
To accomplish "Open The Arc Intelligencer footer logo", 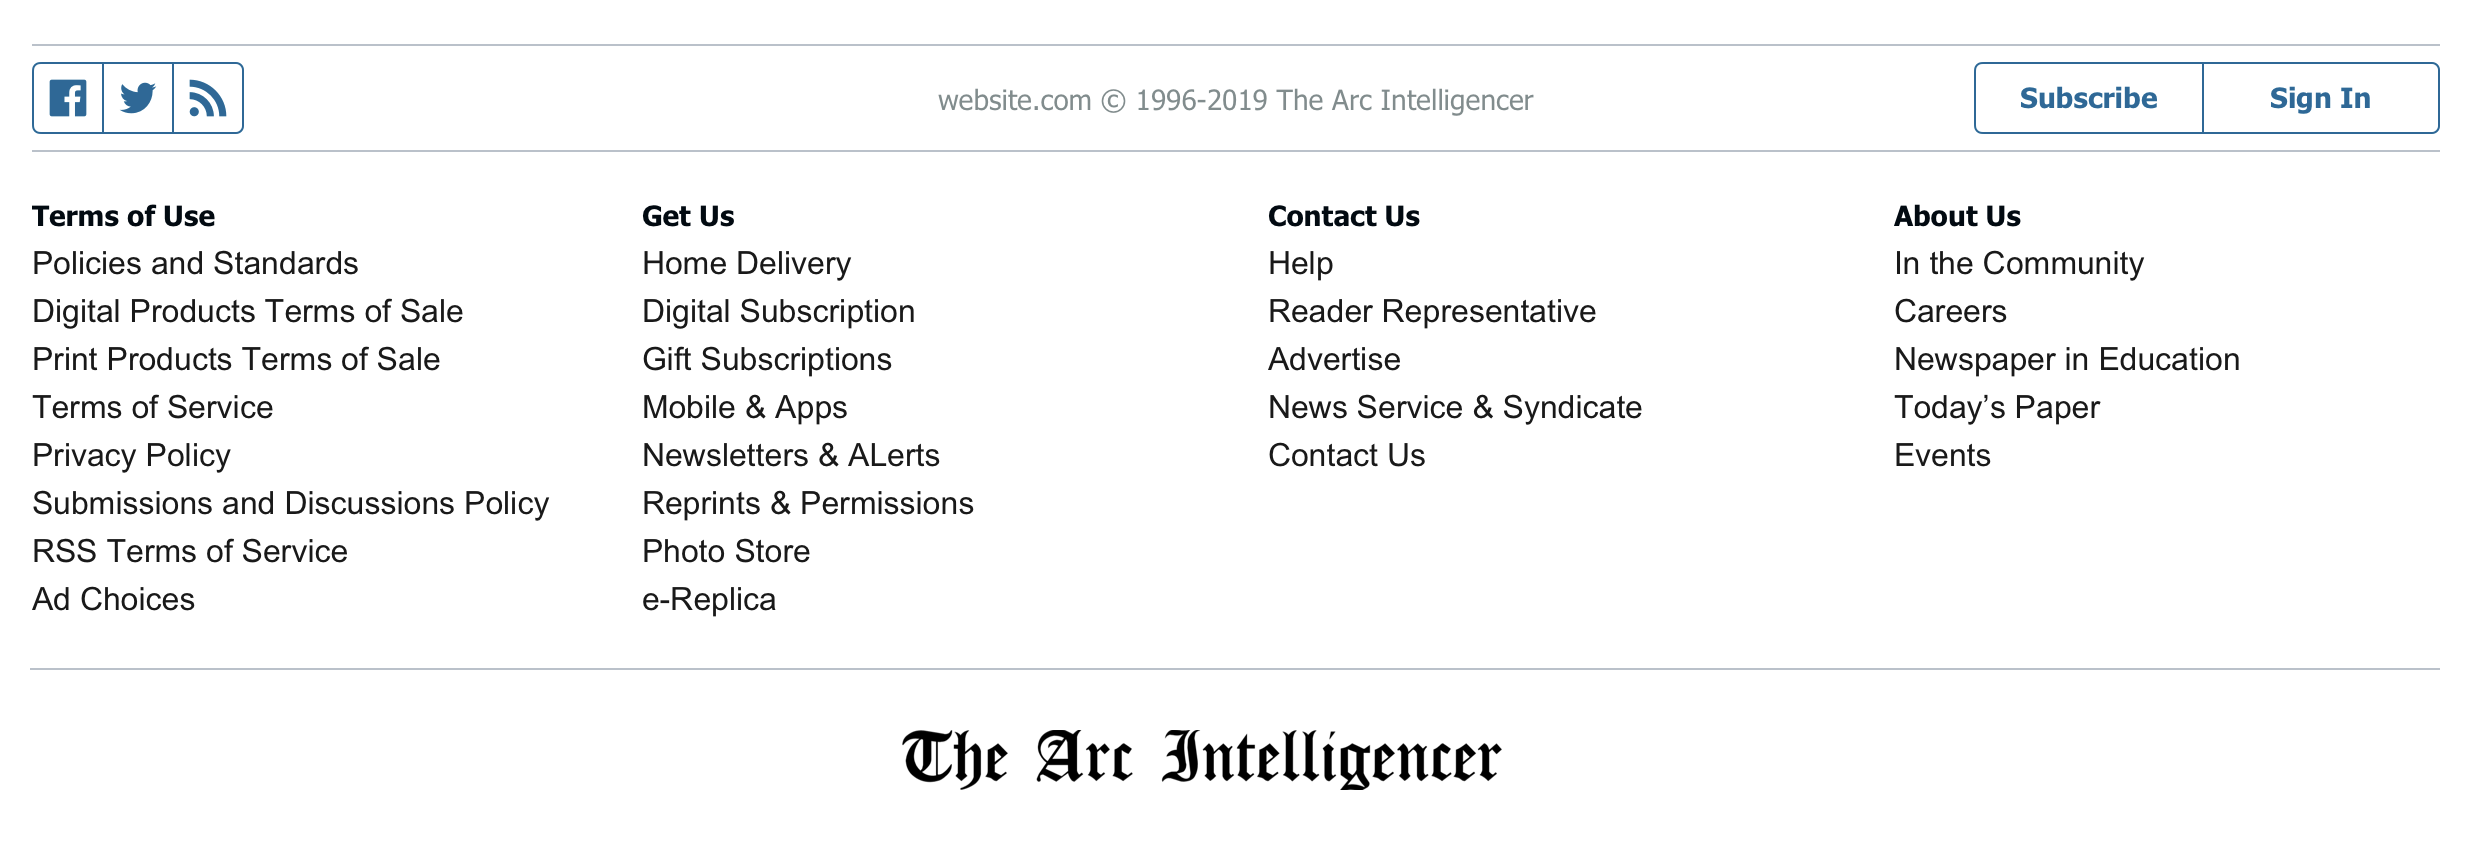I will (1201, 758).
